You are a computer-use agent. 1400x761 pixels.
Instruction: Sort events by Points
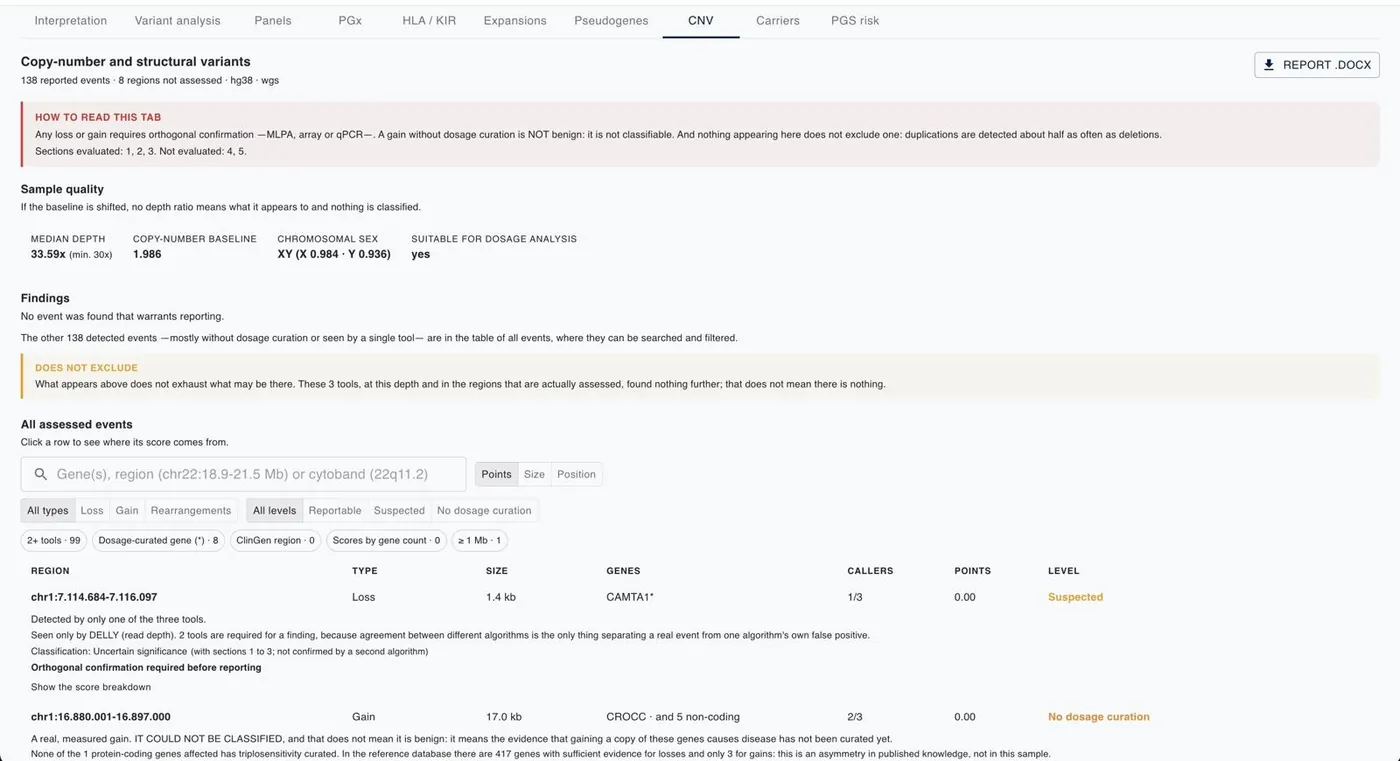coord(496,474)
